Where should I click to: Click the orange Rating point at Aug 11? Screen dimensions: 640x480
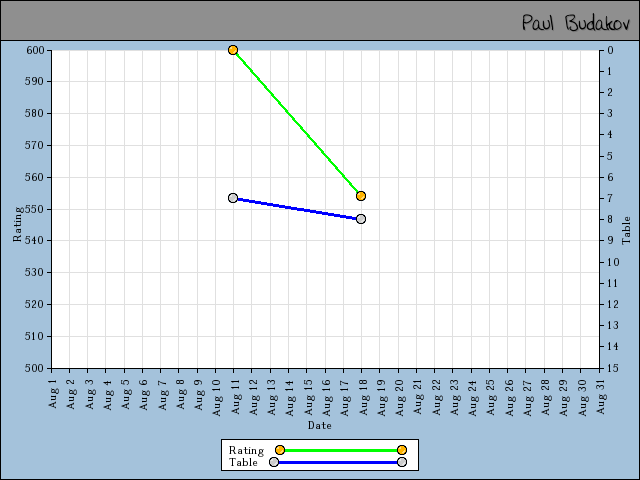click(x=233, y=50)
